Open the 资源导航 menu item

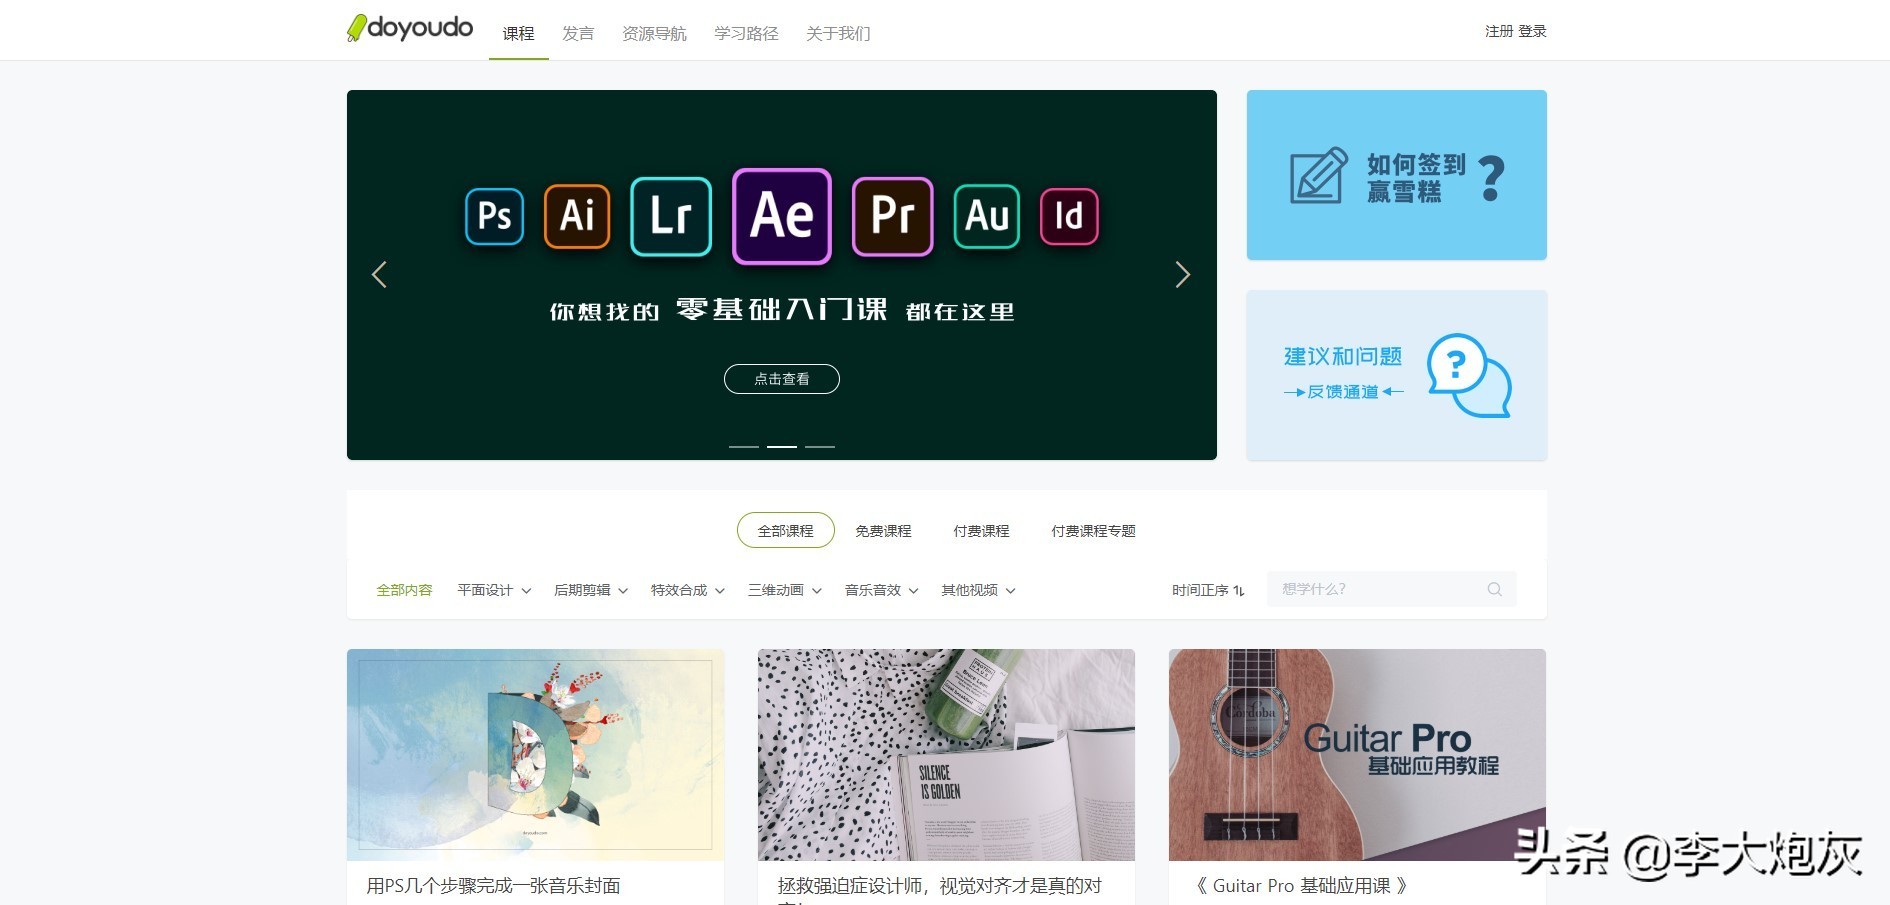tap(654, 32)
